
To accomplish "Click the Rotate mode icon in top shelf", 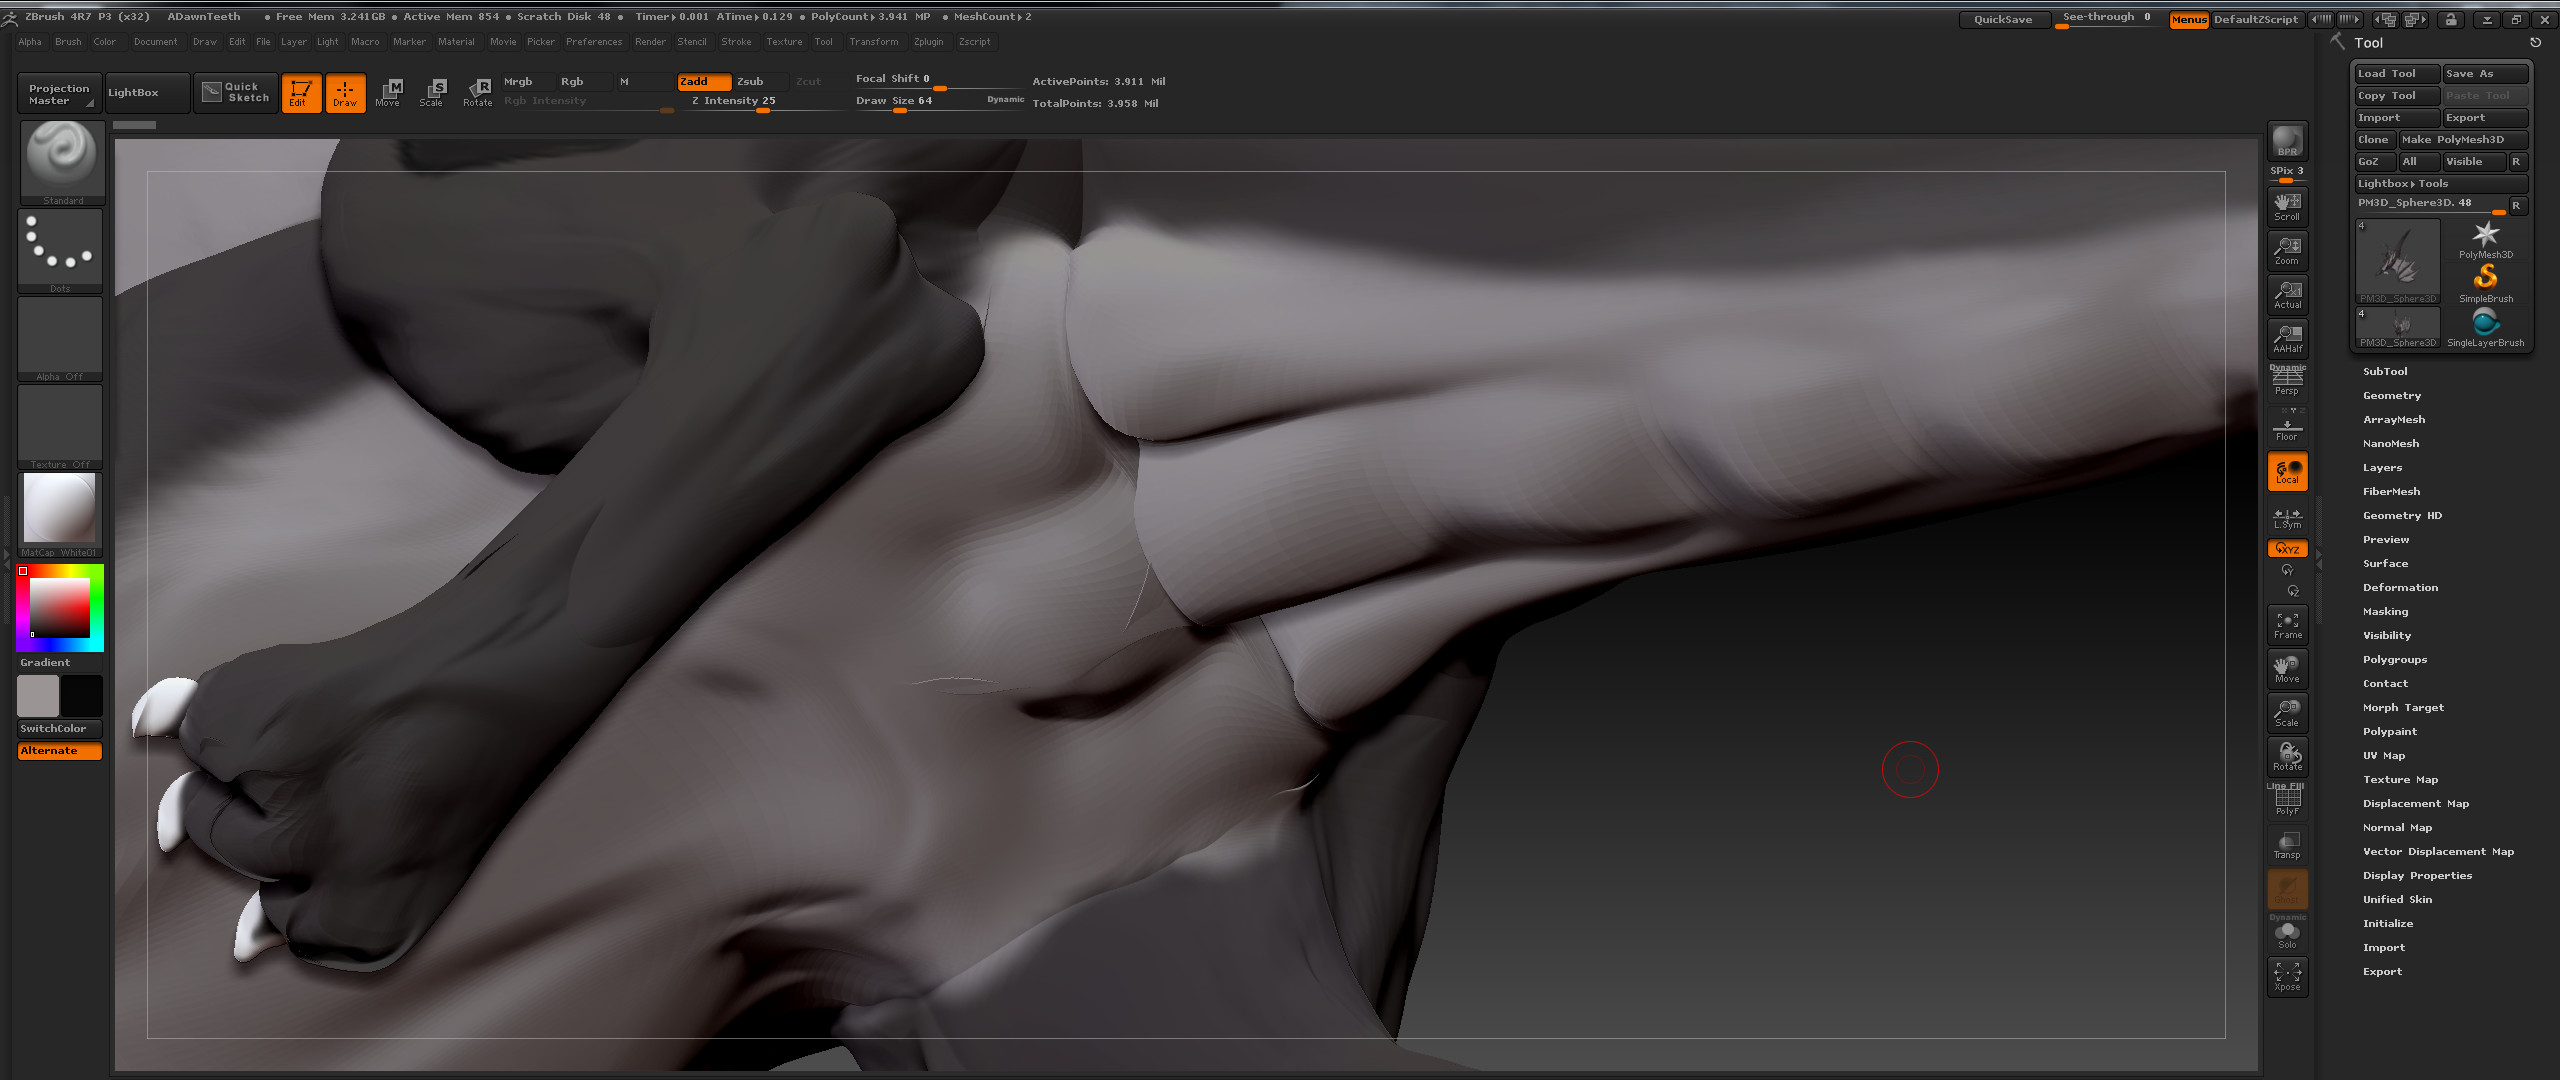I will [477, 93].
